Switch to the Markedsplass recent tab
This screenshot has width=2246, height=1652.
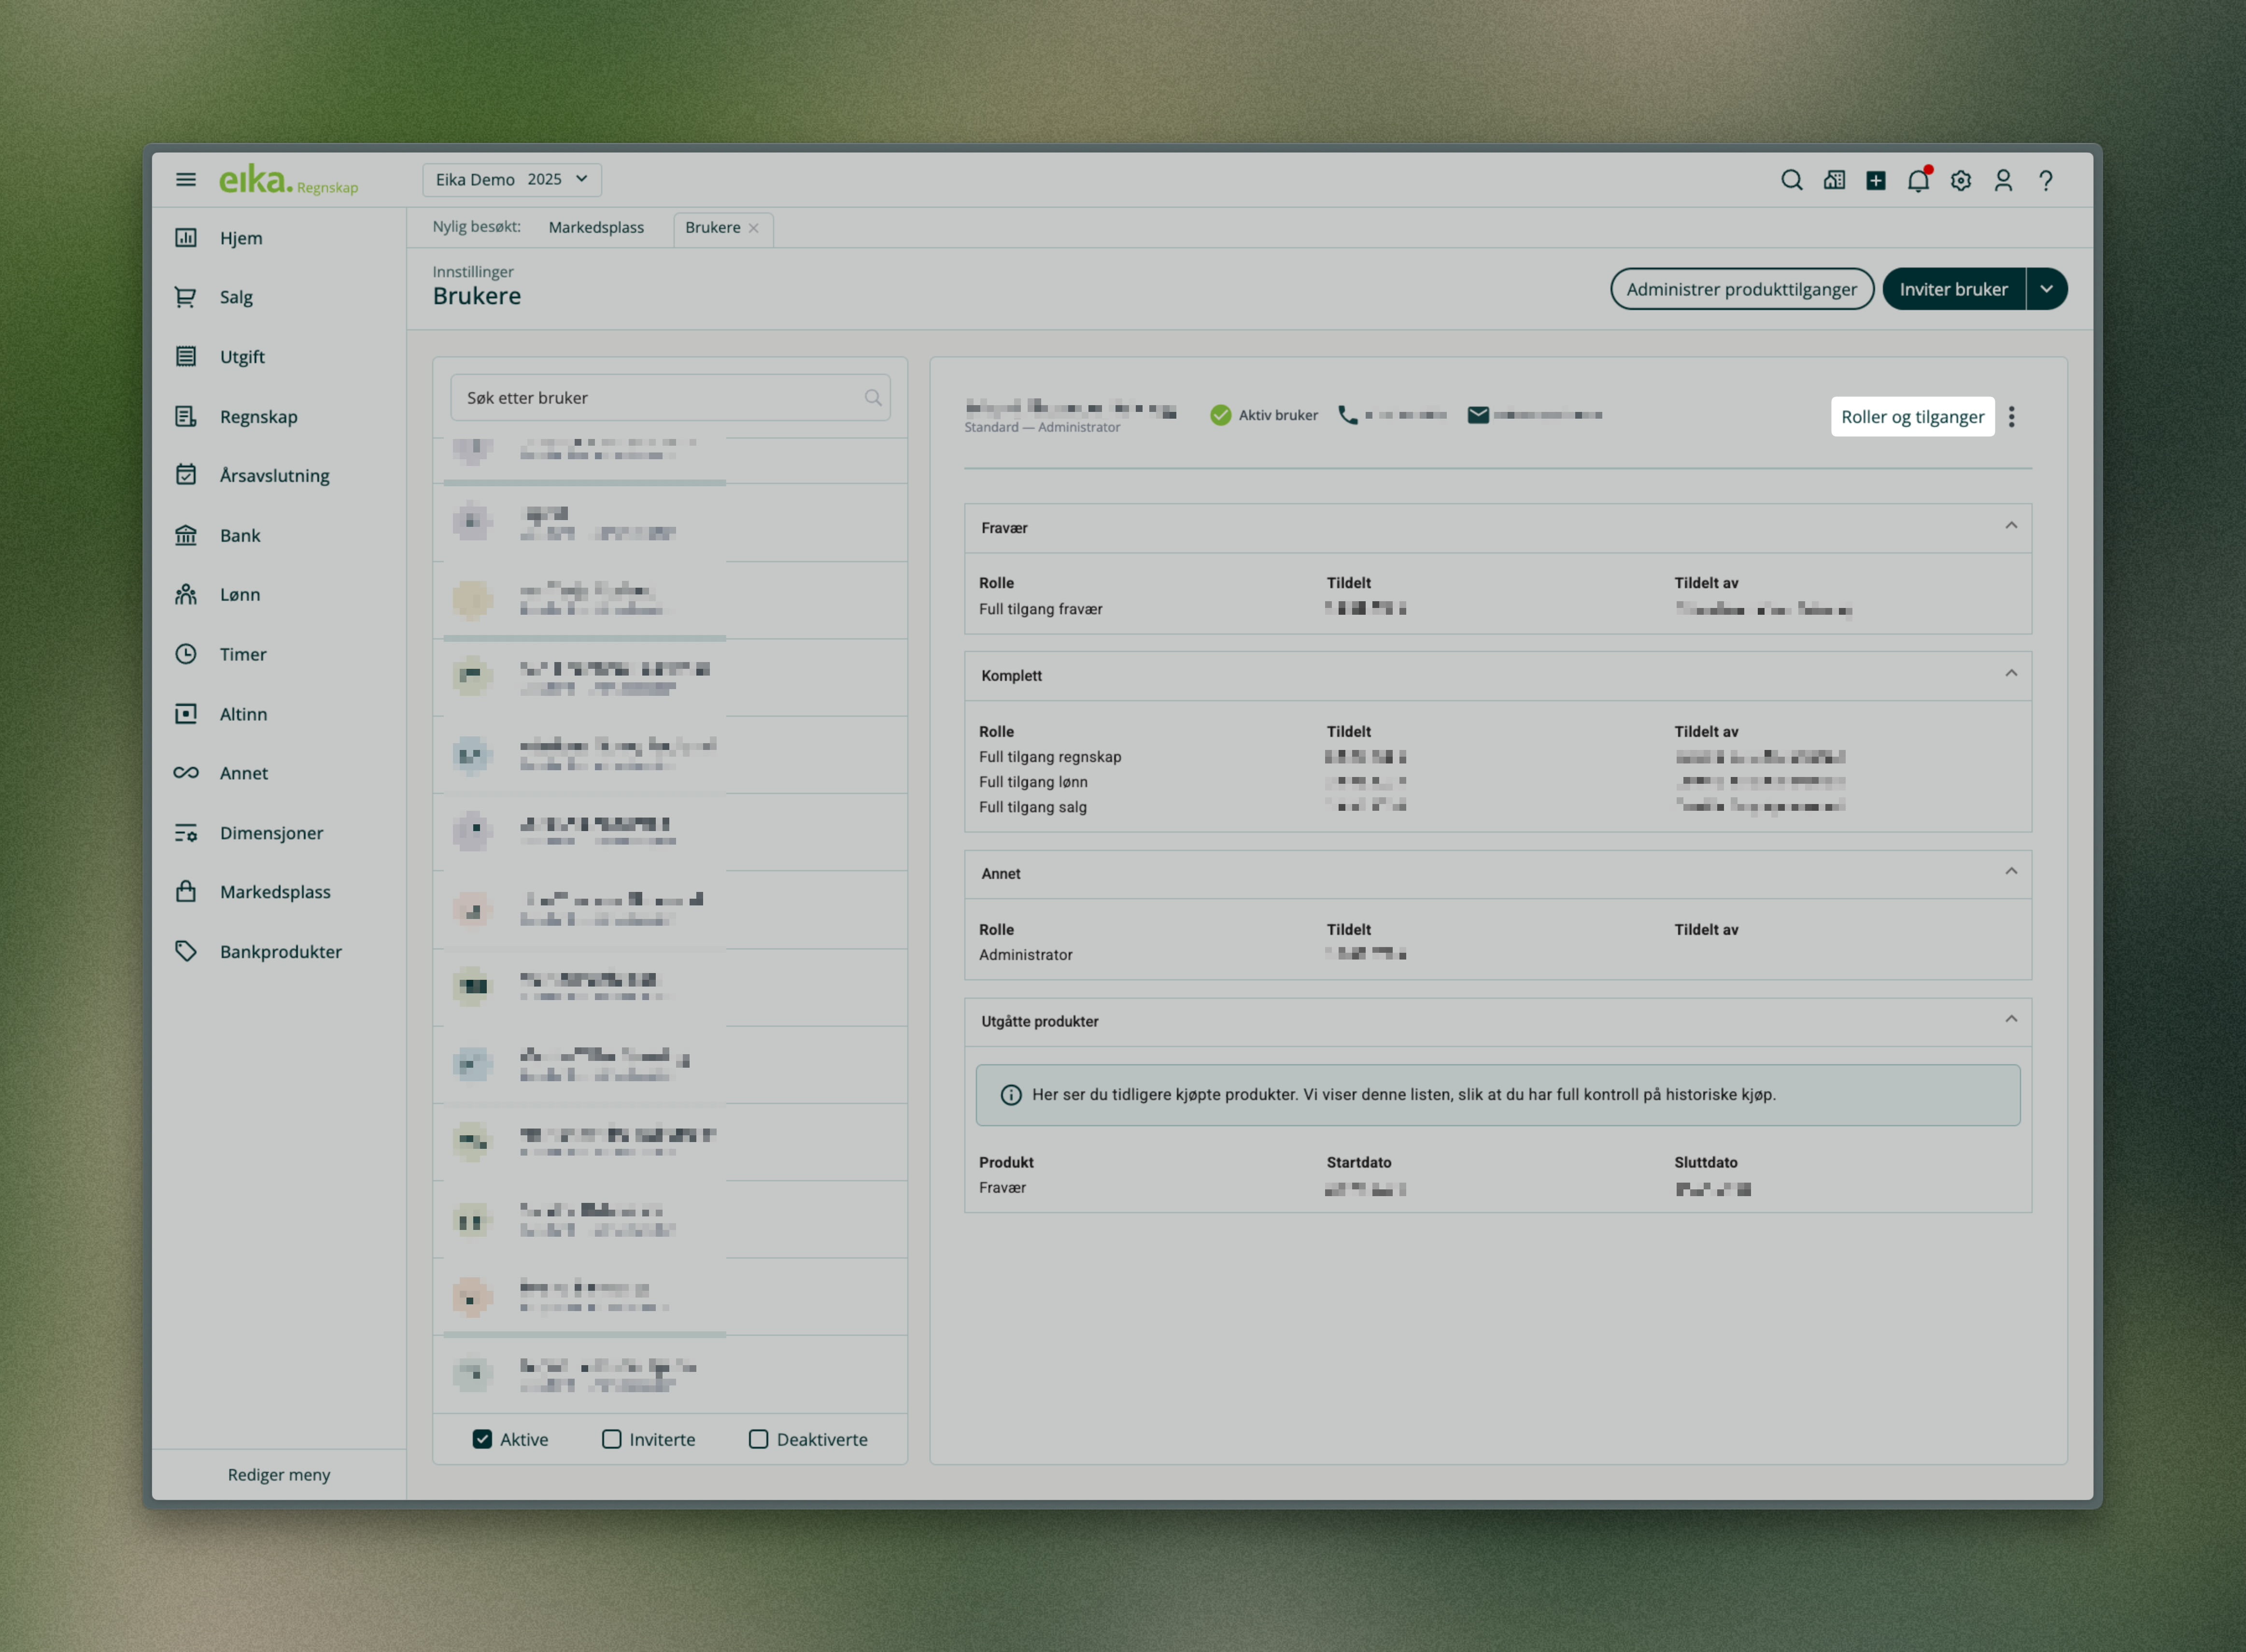coord(595,228)
